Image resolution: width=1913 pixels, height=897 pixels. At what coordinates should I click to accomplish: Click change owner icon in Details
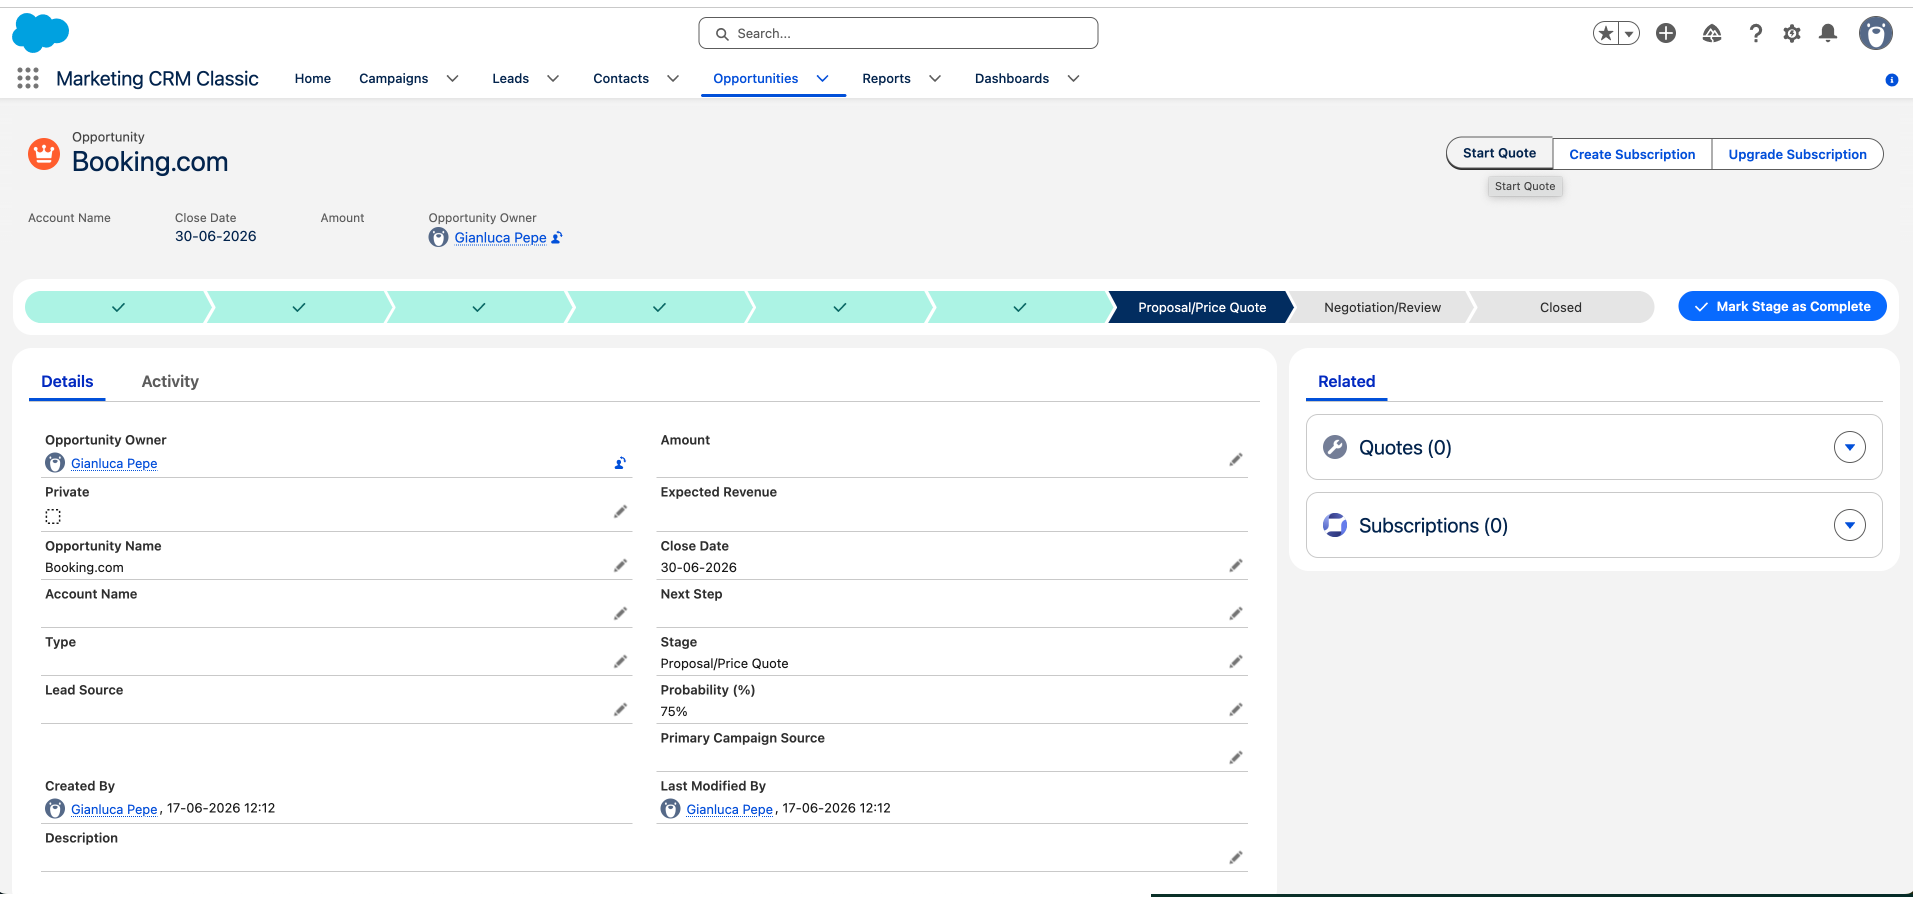tap(620, 463)
